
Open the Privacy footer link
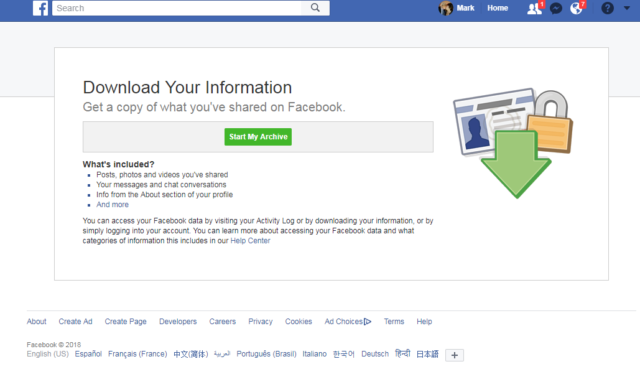point(260,322)
